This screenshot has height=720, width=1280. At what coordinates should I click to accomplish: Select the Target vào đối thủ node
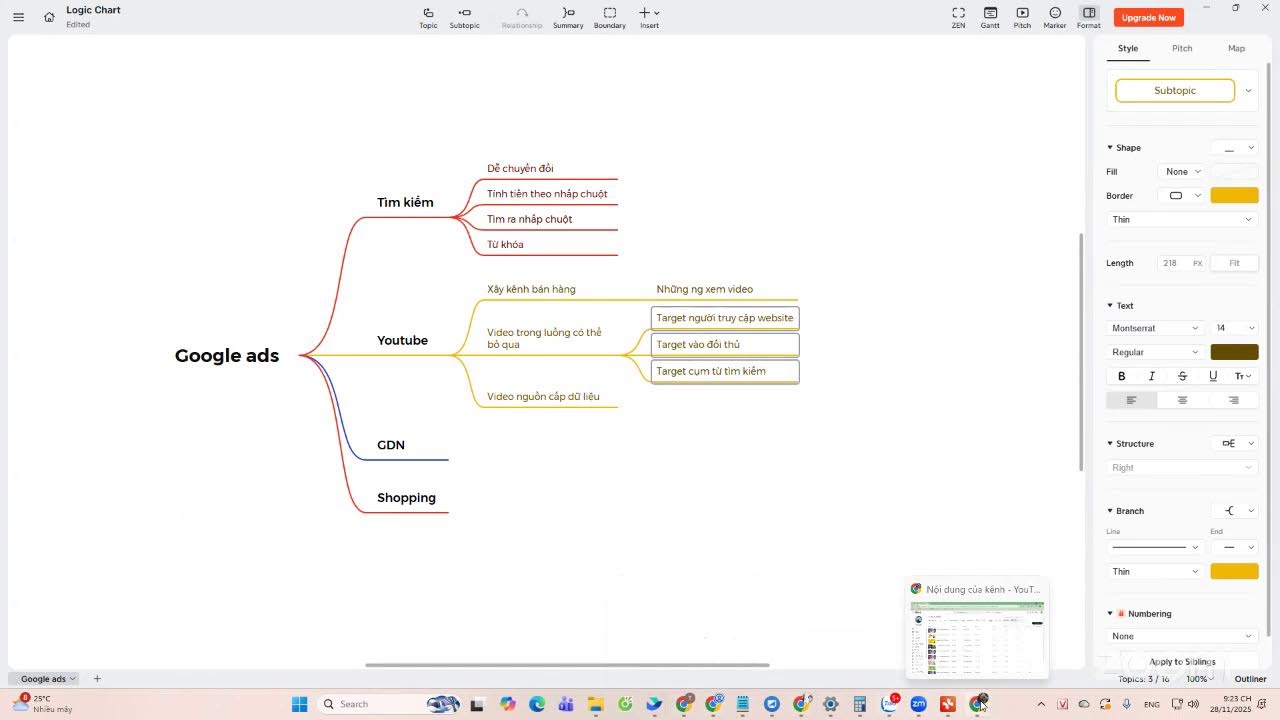(x=725, y=345)
